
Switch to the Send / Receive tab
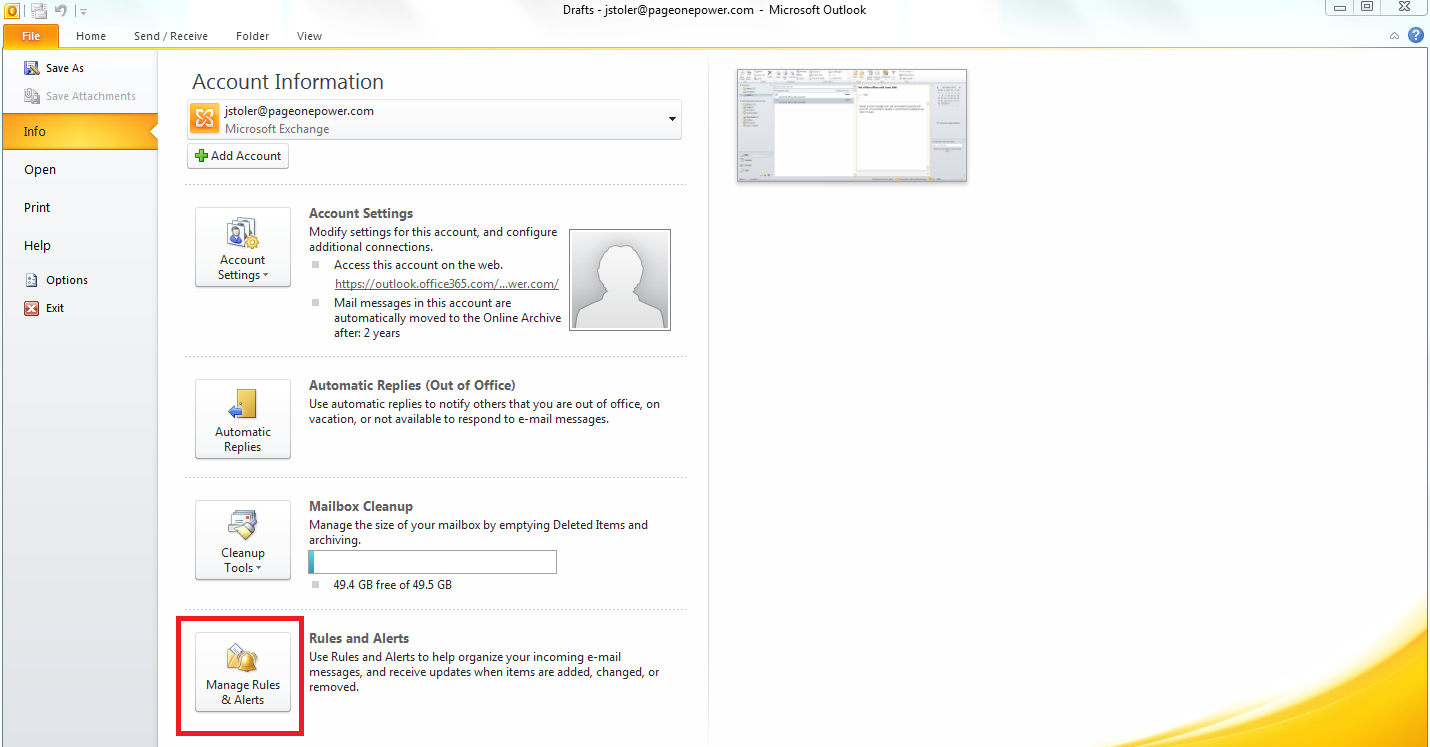tap(171, 36)
